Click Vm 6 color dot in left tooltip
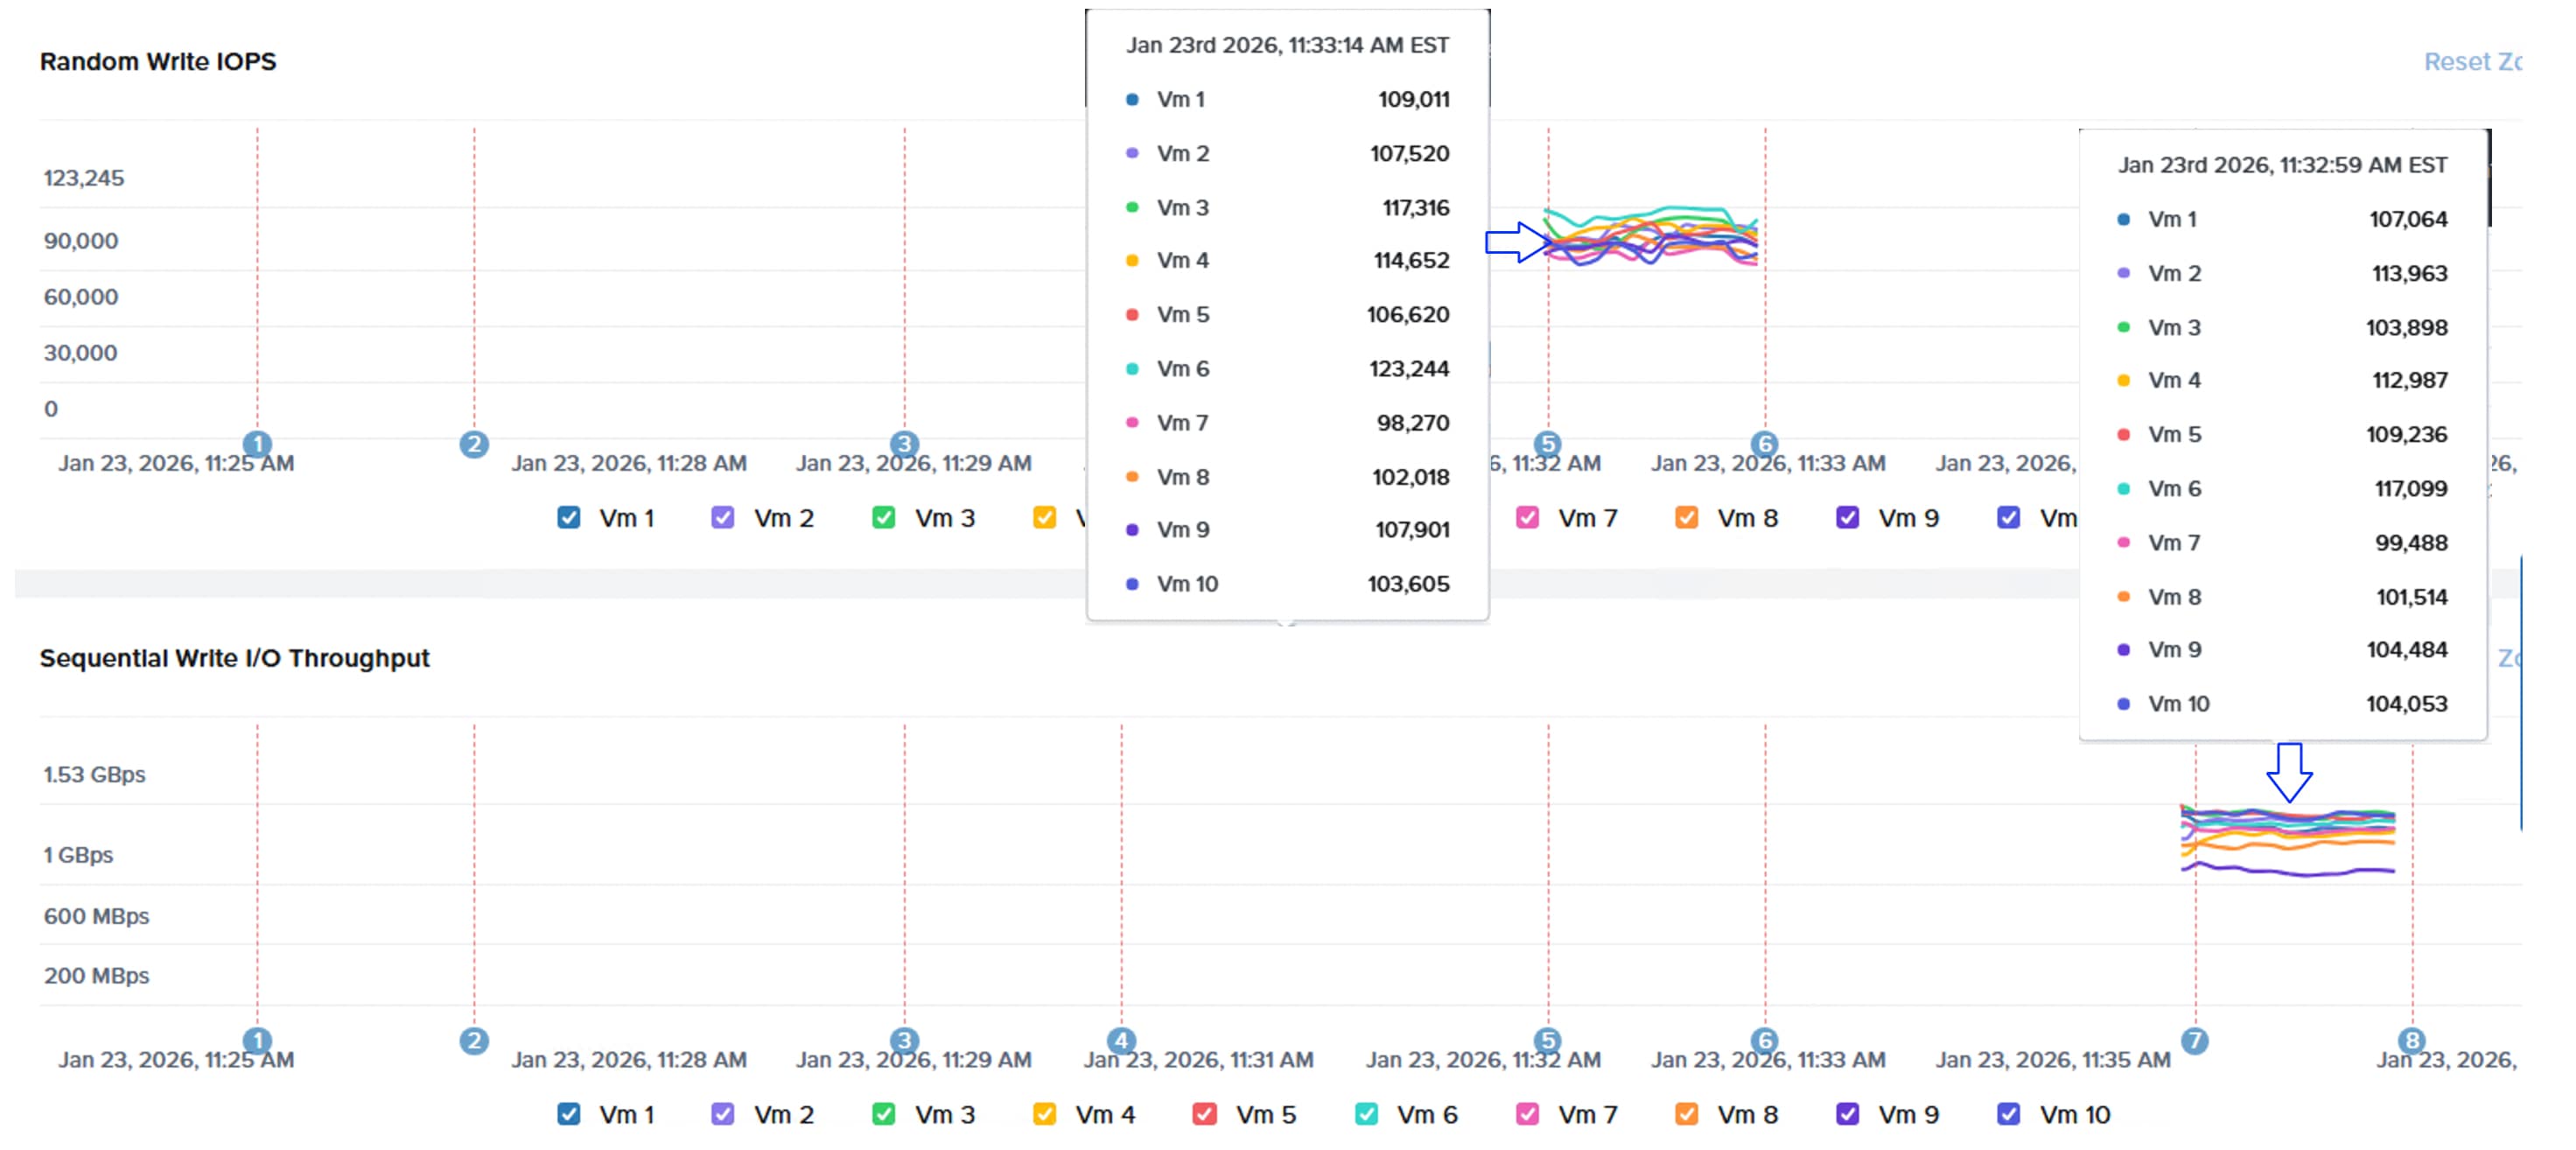The width and height of the screenshot is (2576, 1150). point(1131,368)
